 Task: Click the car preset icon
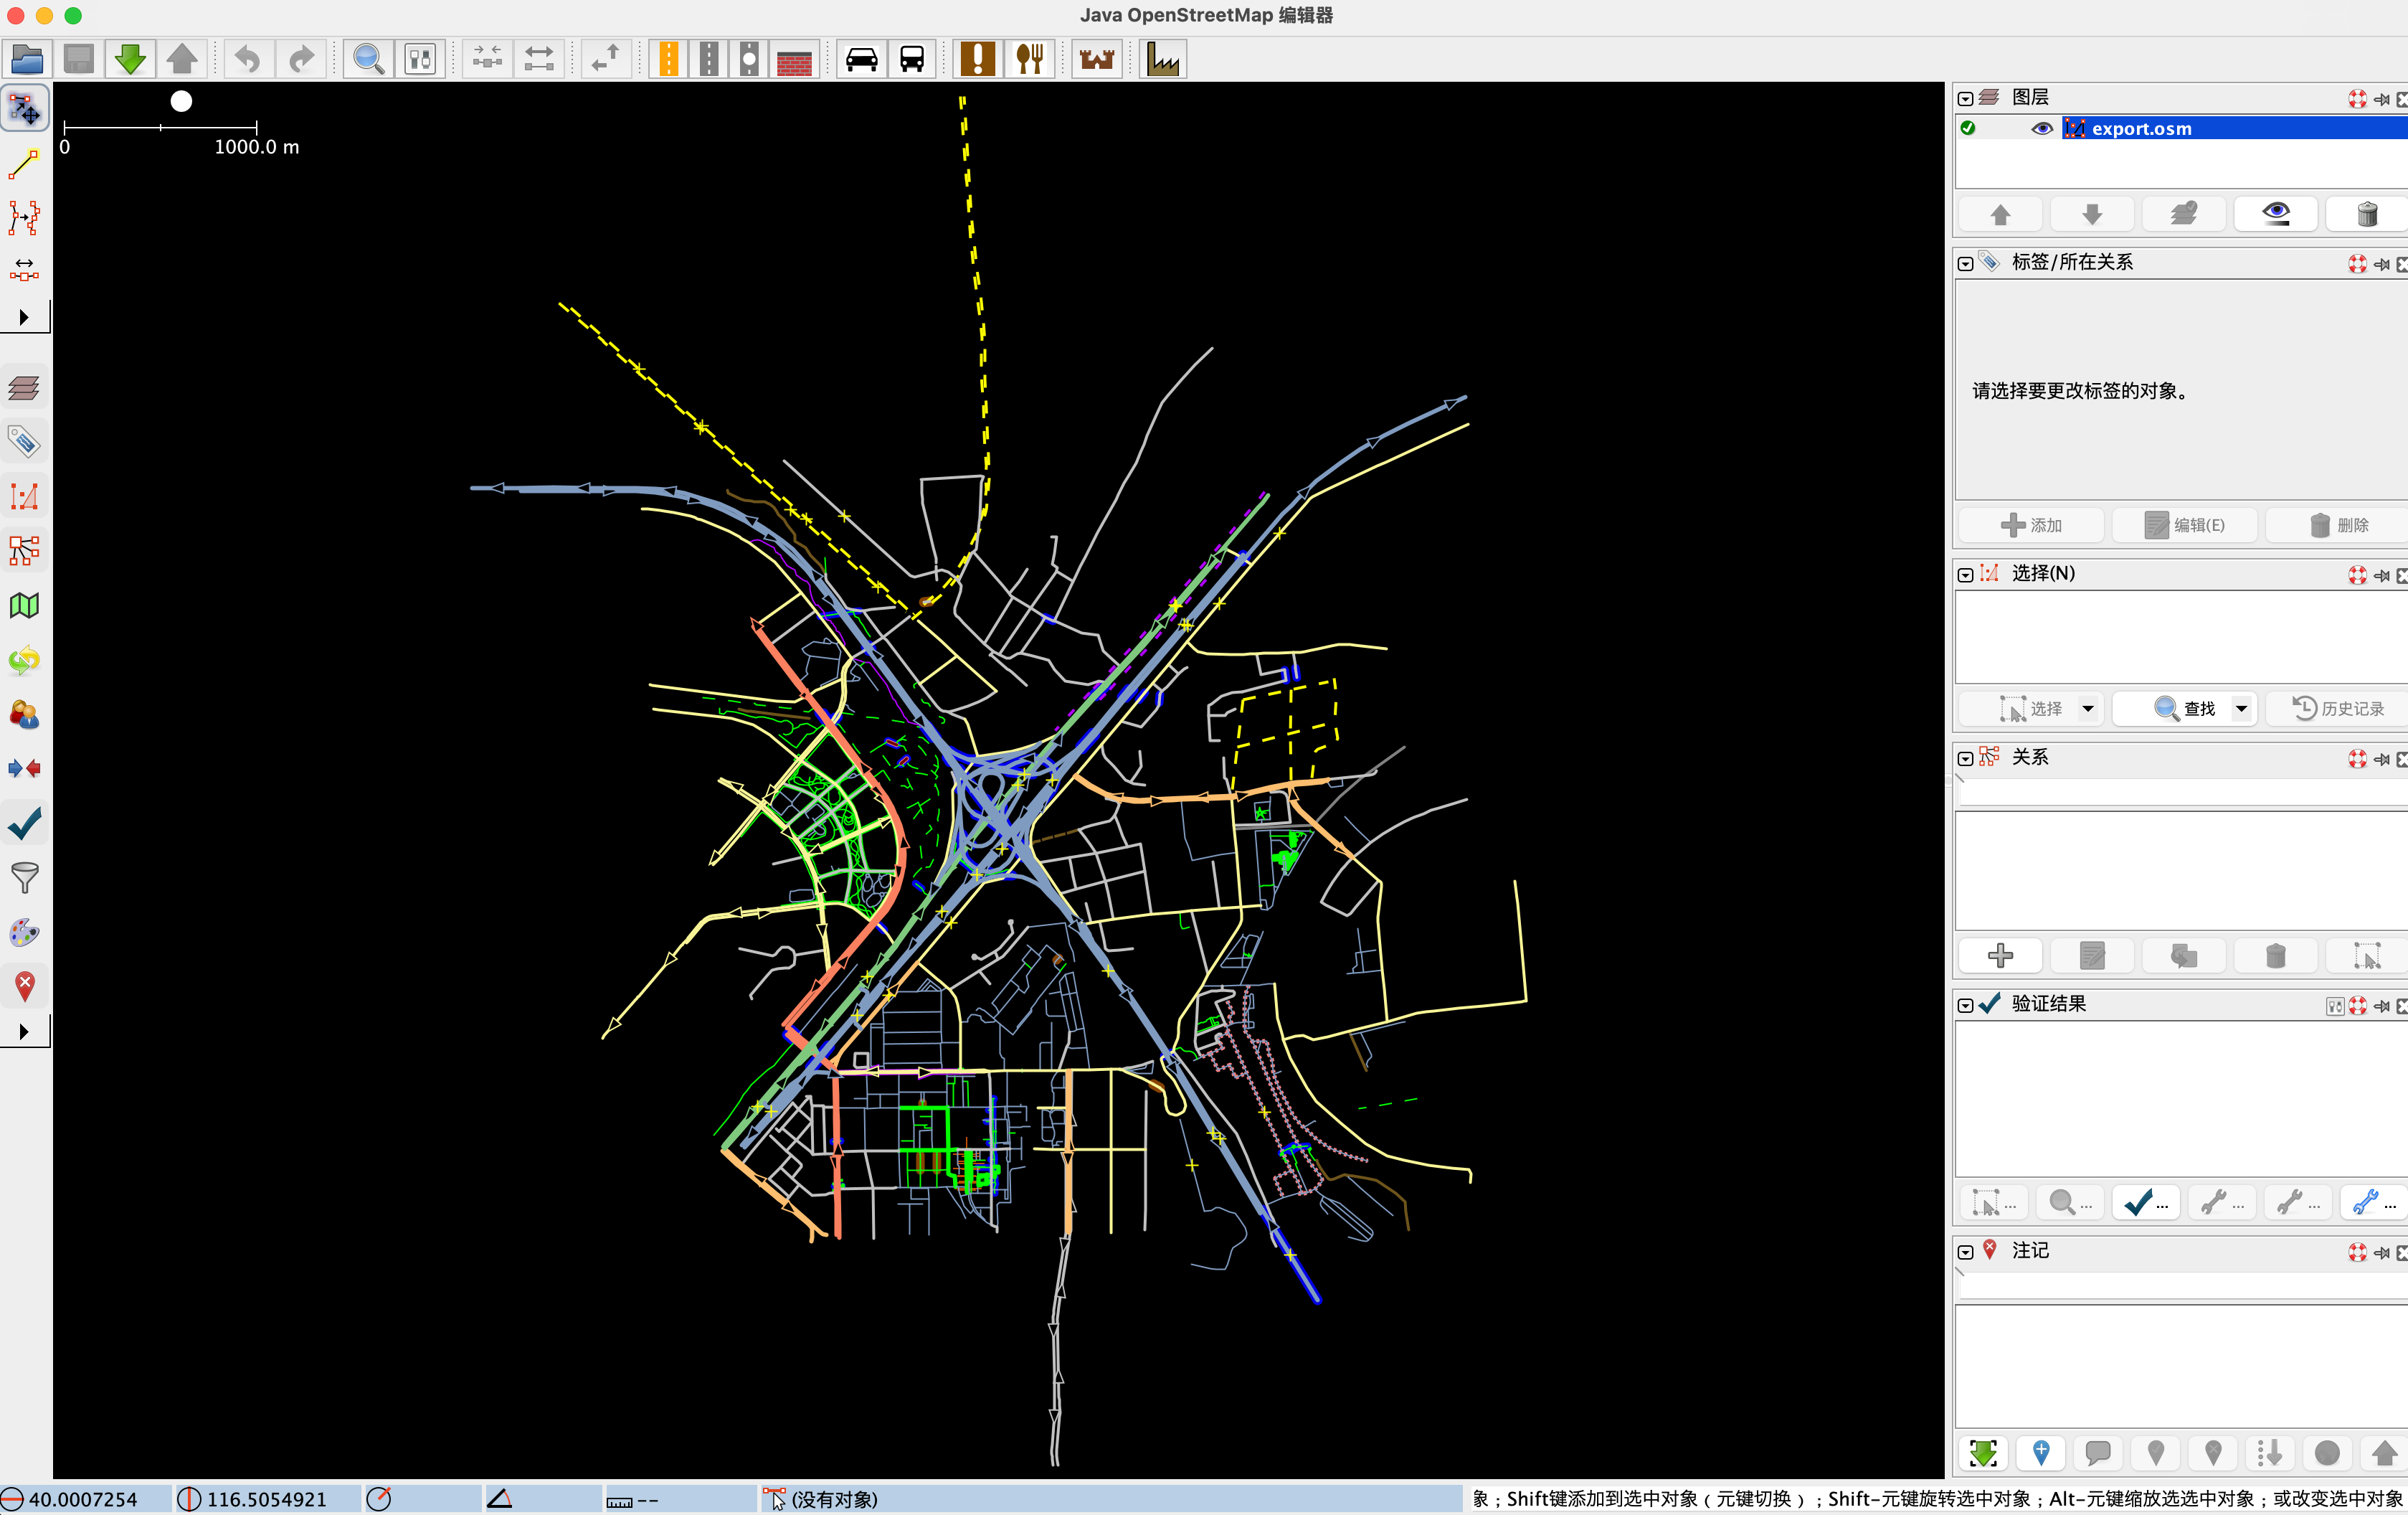pyautogui.click(x=861, y=59)
